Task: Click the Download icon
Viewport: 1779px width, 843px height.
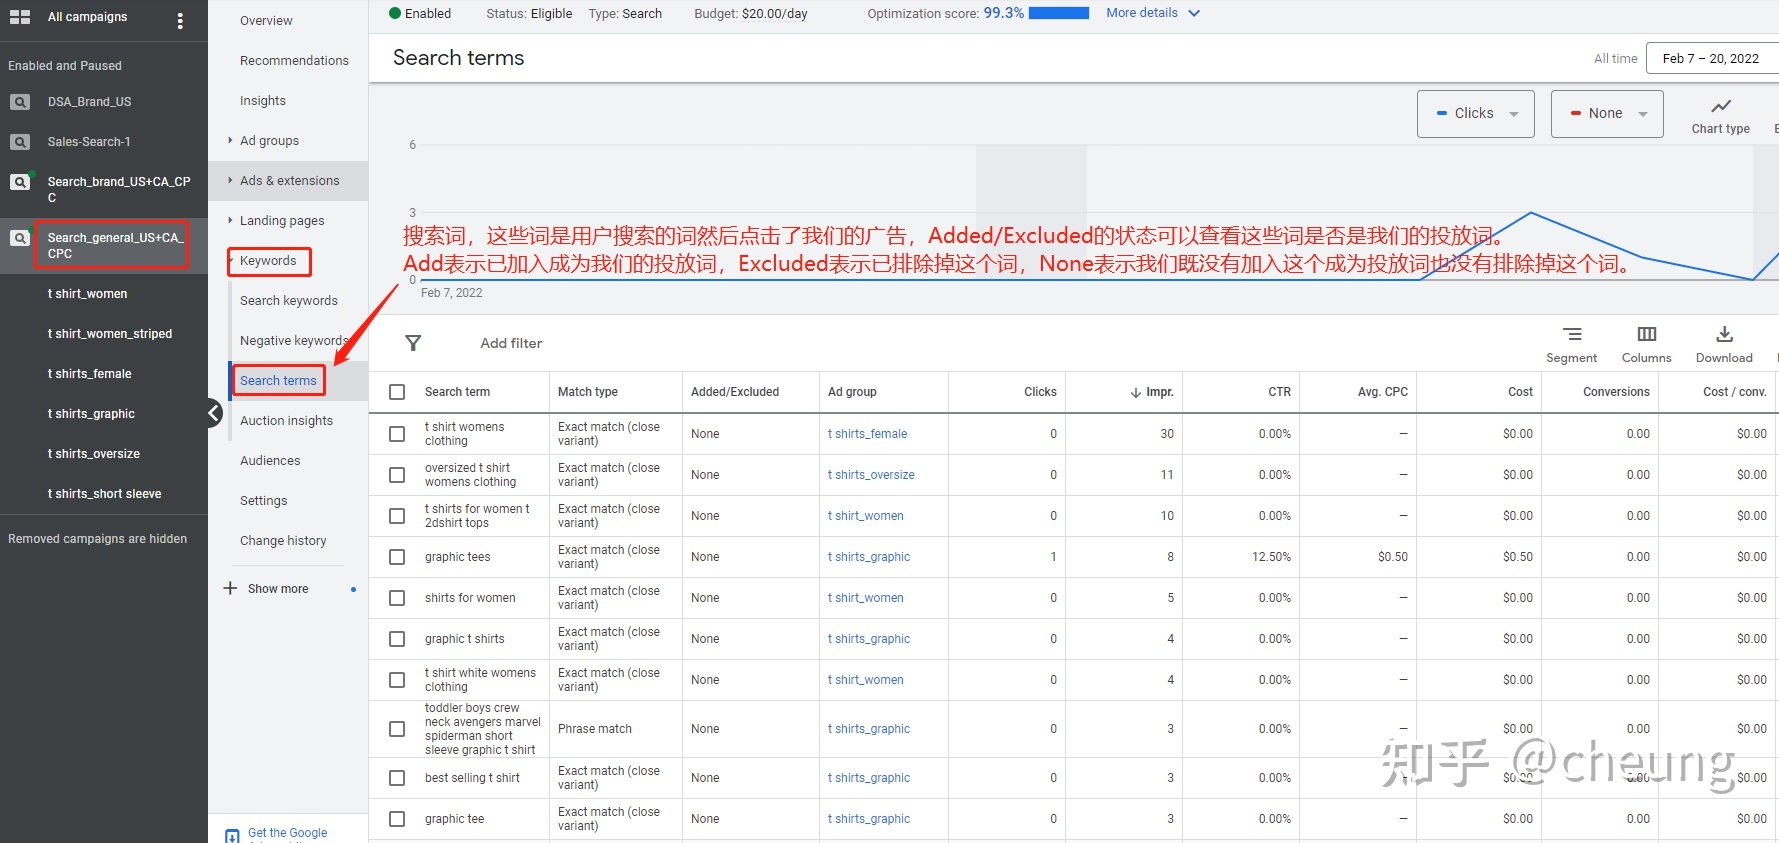Action: coord(1724,335)
